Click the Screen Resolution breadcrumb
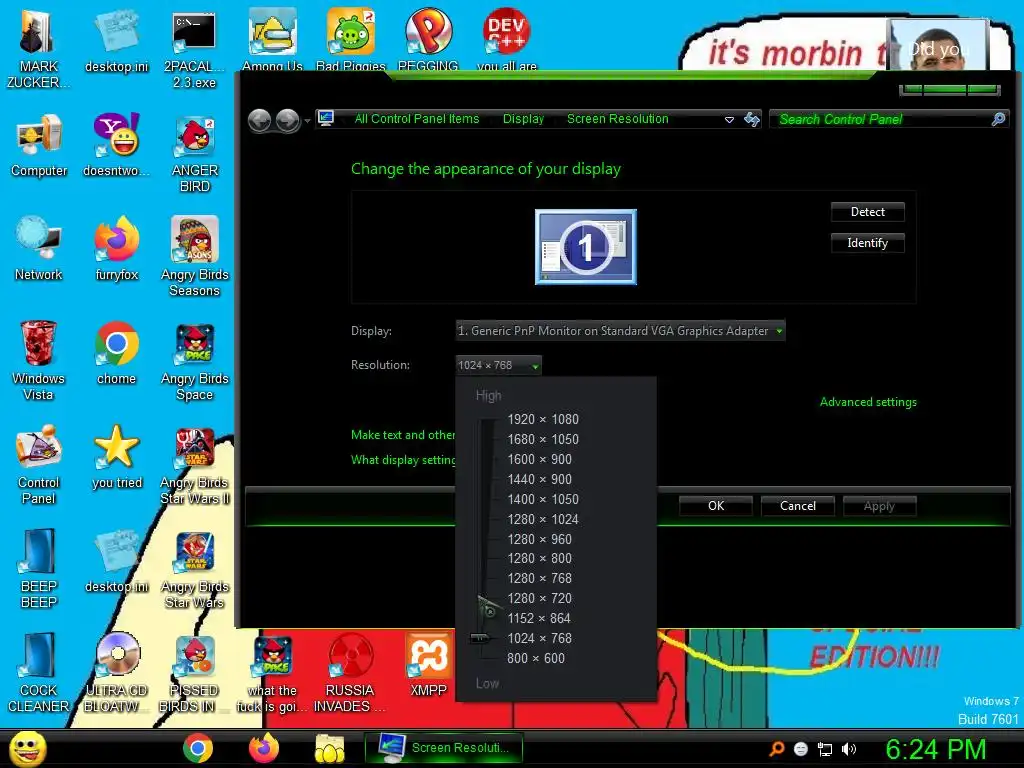 (x=618, y=119)
